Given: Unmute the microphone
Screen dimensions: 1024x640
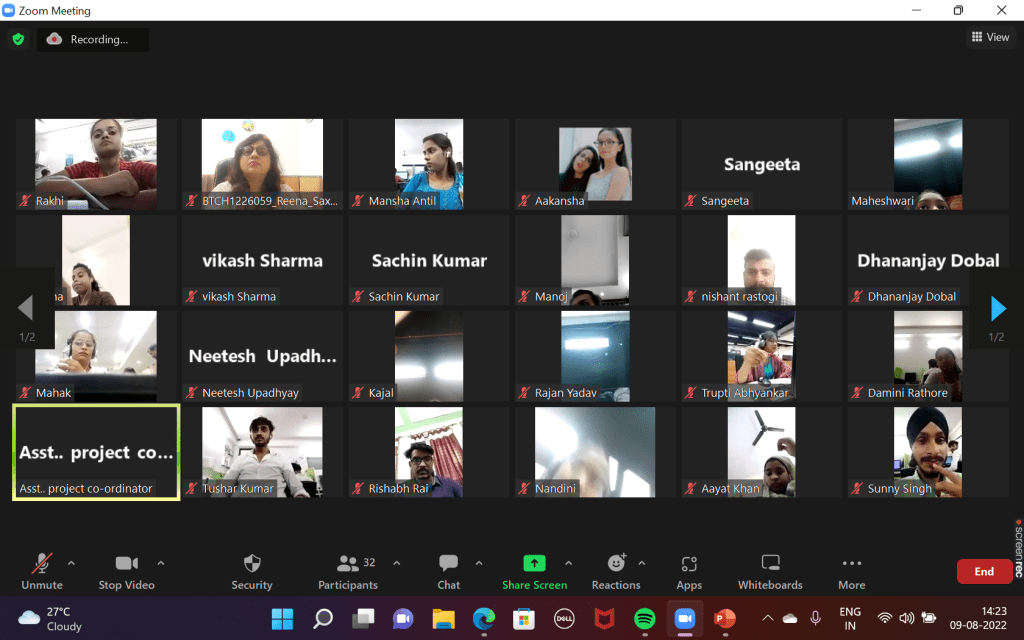Looking at the screenshot, I should (x=42, y=564).
